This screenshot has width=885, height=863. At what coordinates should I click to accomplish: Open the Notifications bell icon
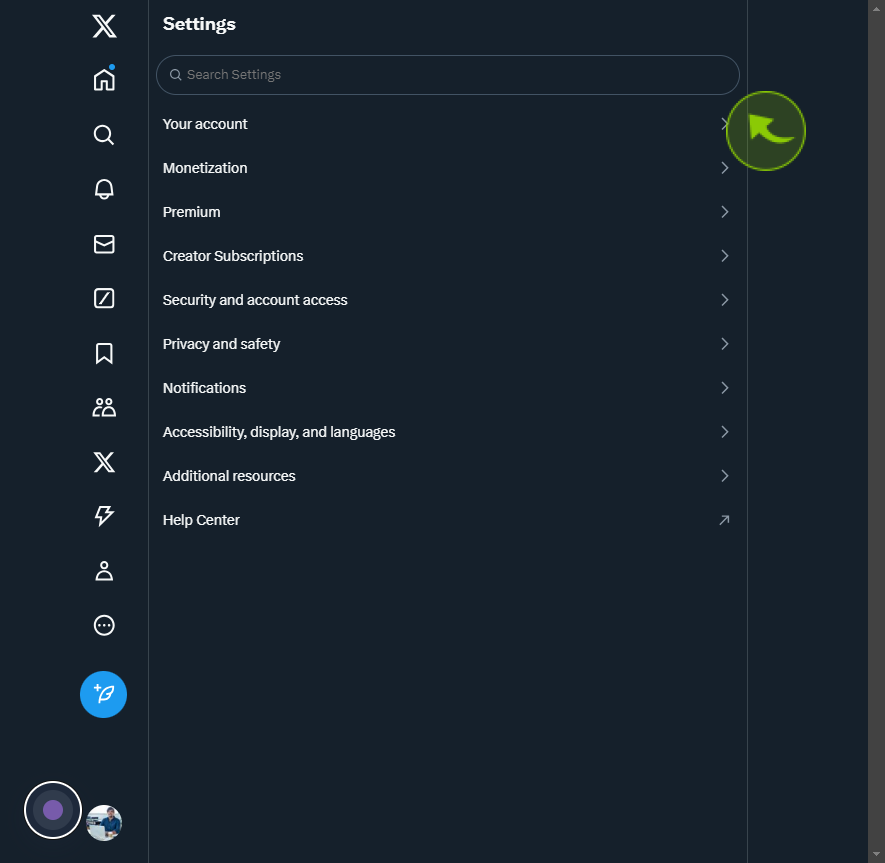(x=104, y=189)
